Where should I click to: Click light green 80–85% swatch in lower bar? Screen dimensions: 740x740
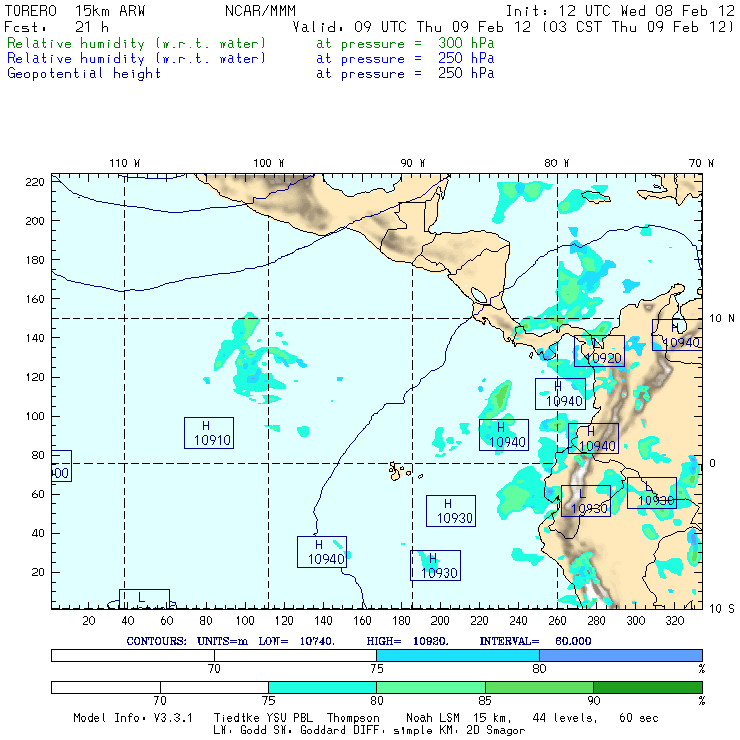click(431, 687)
